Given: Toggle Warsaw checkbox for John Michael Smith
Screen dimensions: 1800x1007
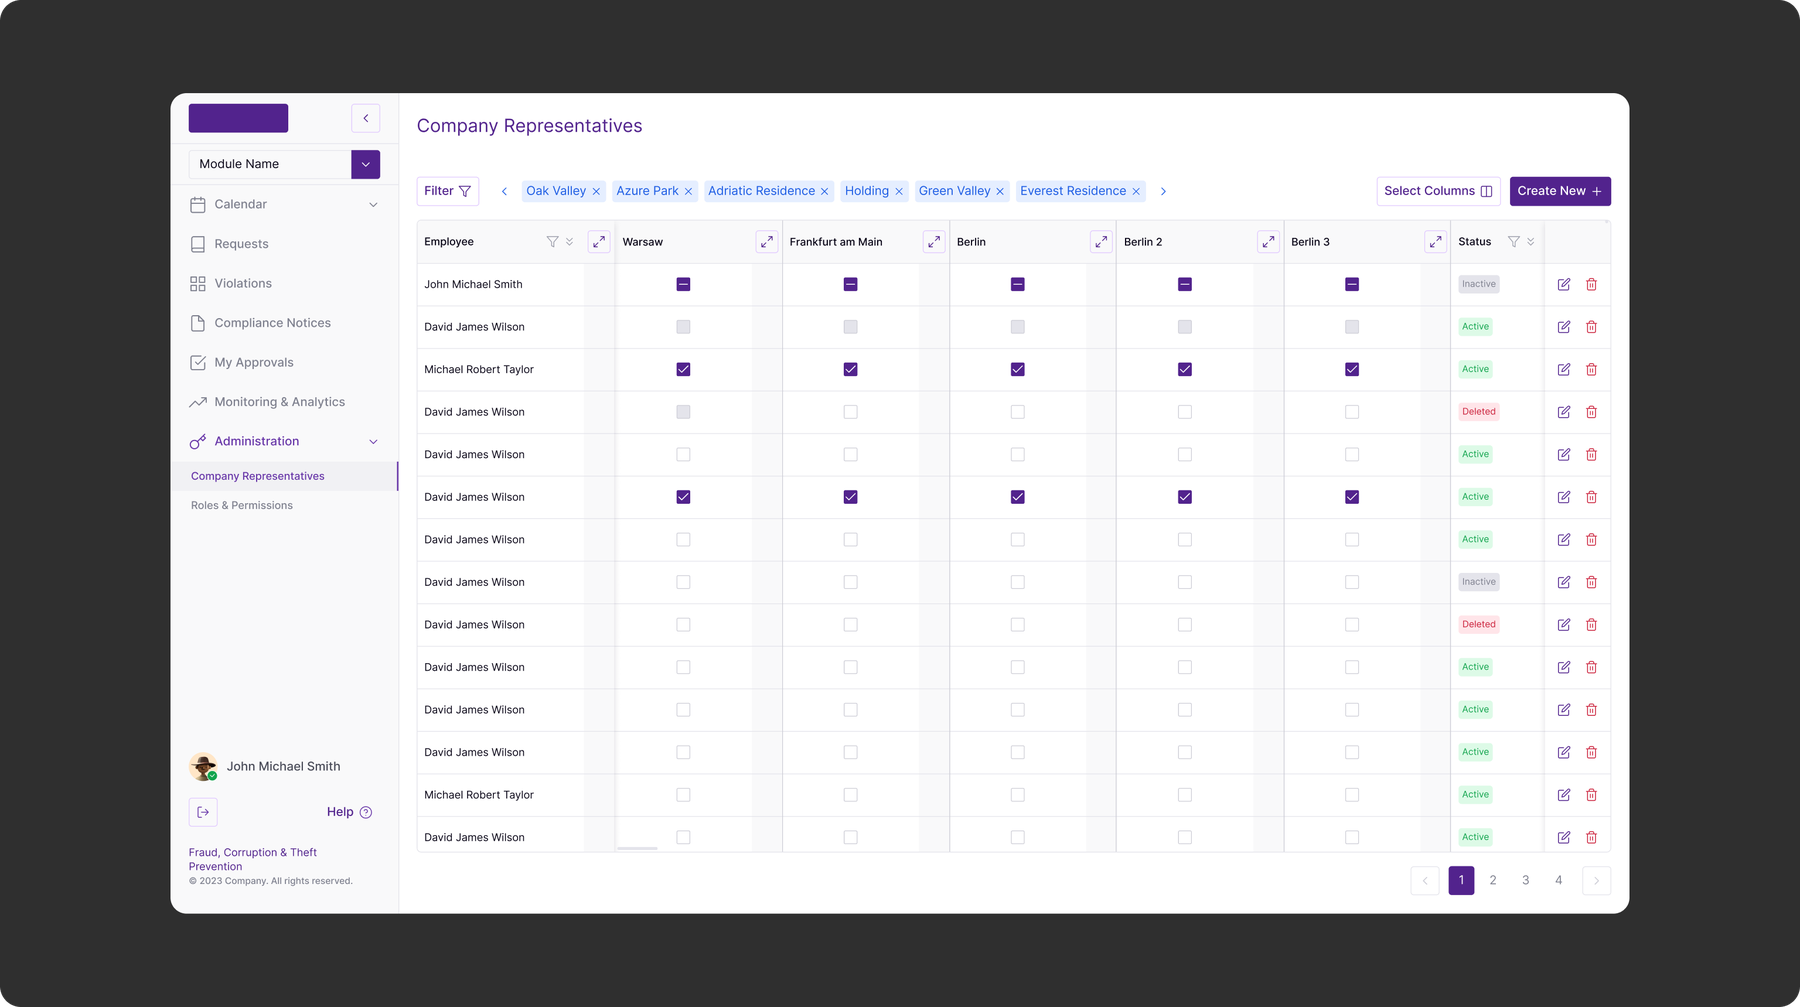Looking at the screenshot, I should pyautogui.click(x=683, y=284).
